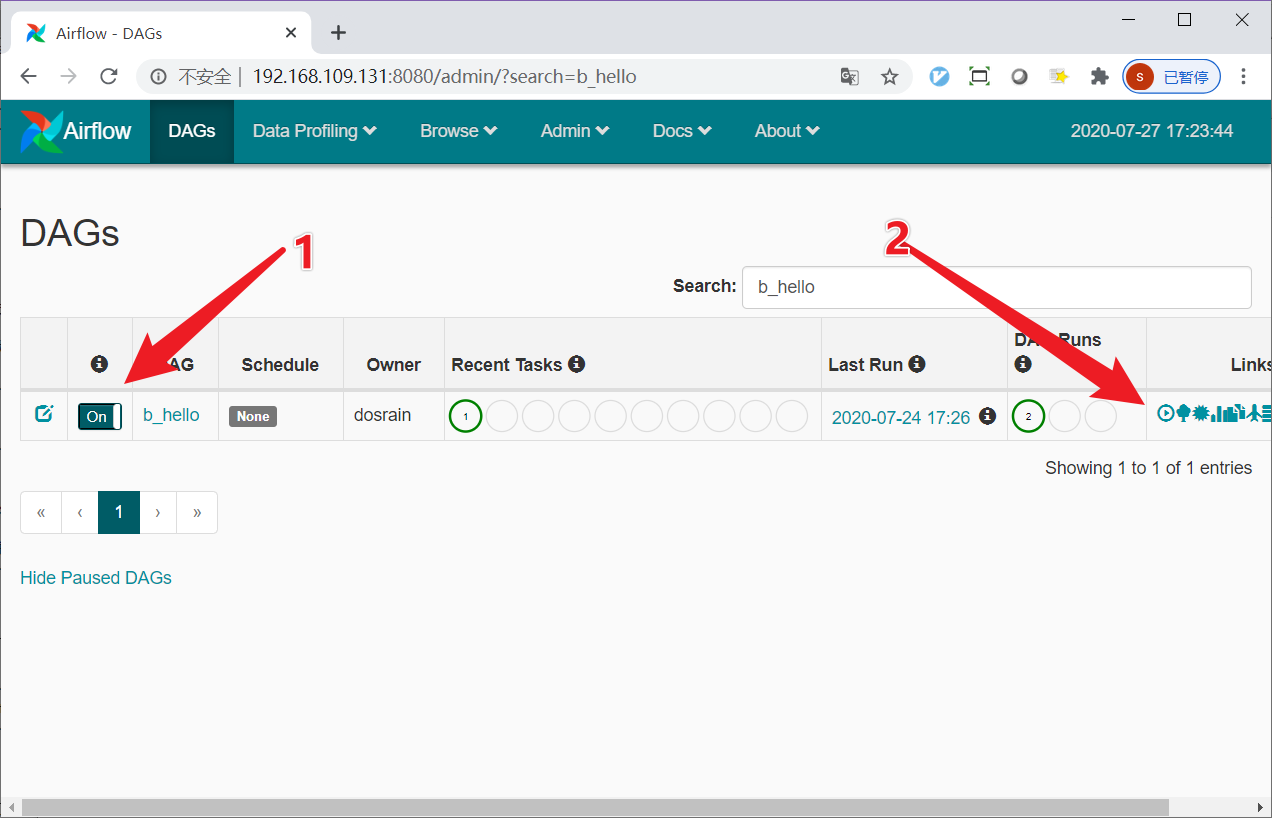Reload the page

point(109,77)
